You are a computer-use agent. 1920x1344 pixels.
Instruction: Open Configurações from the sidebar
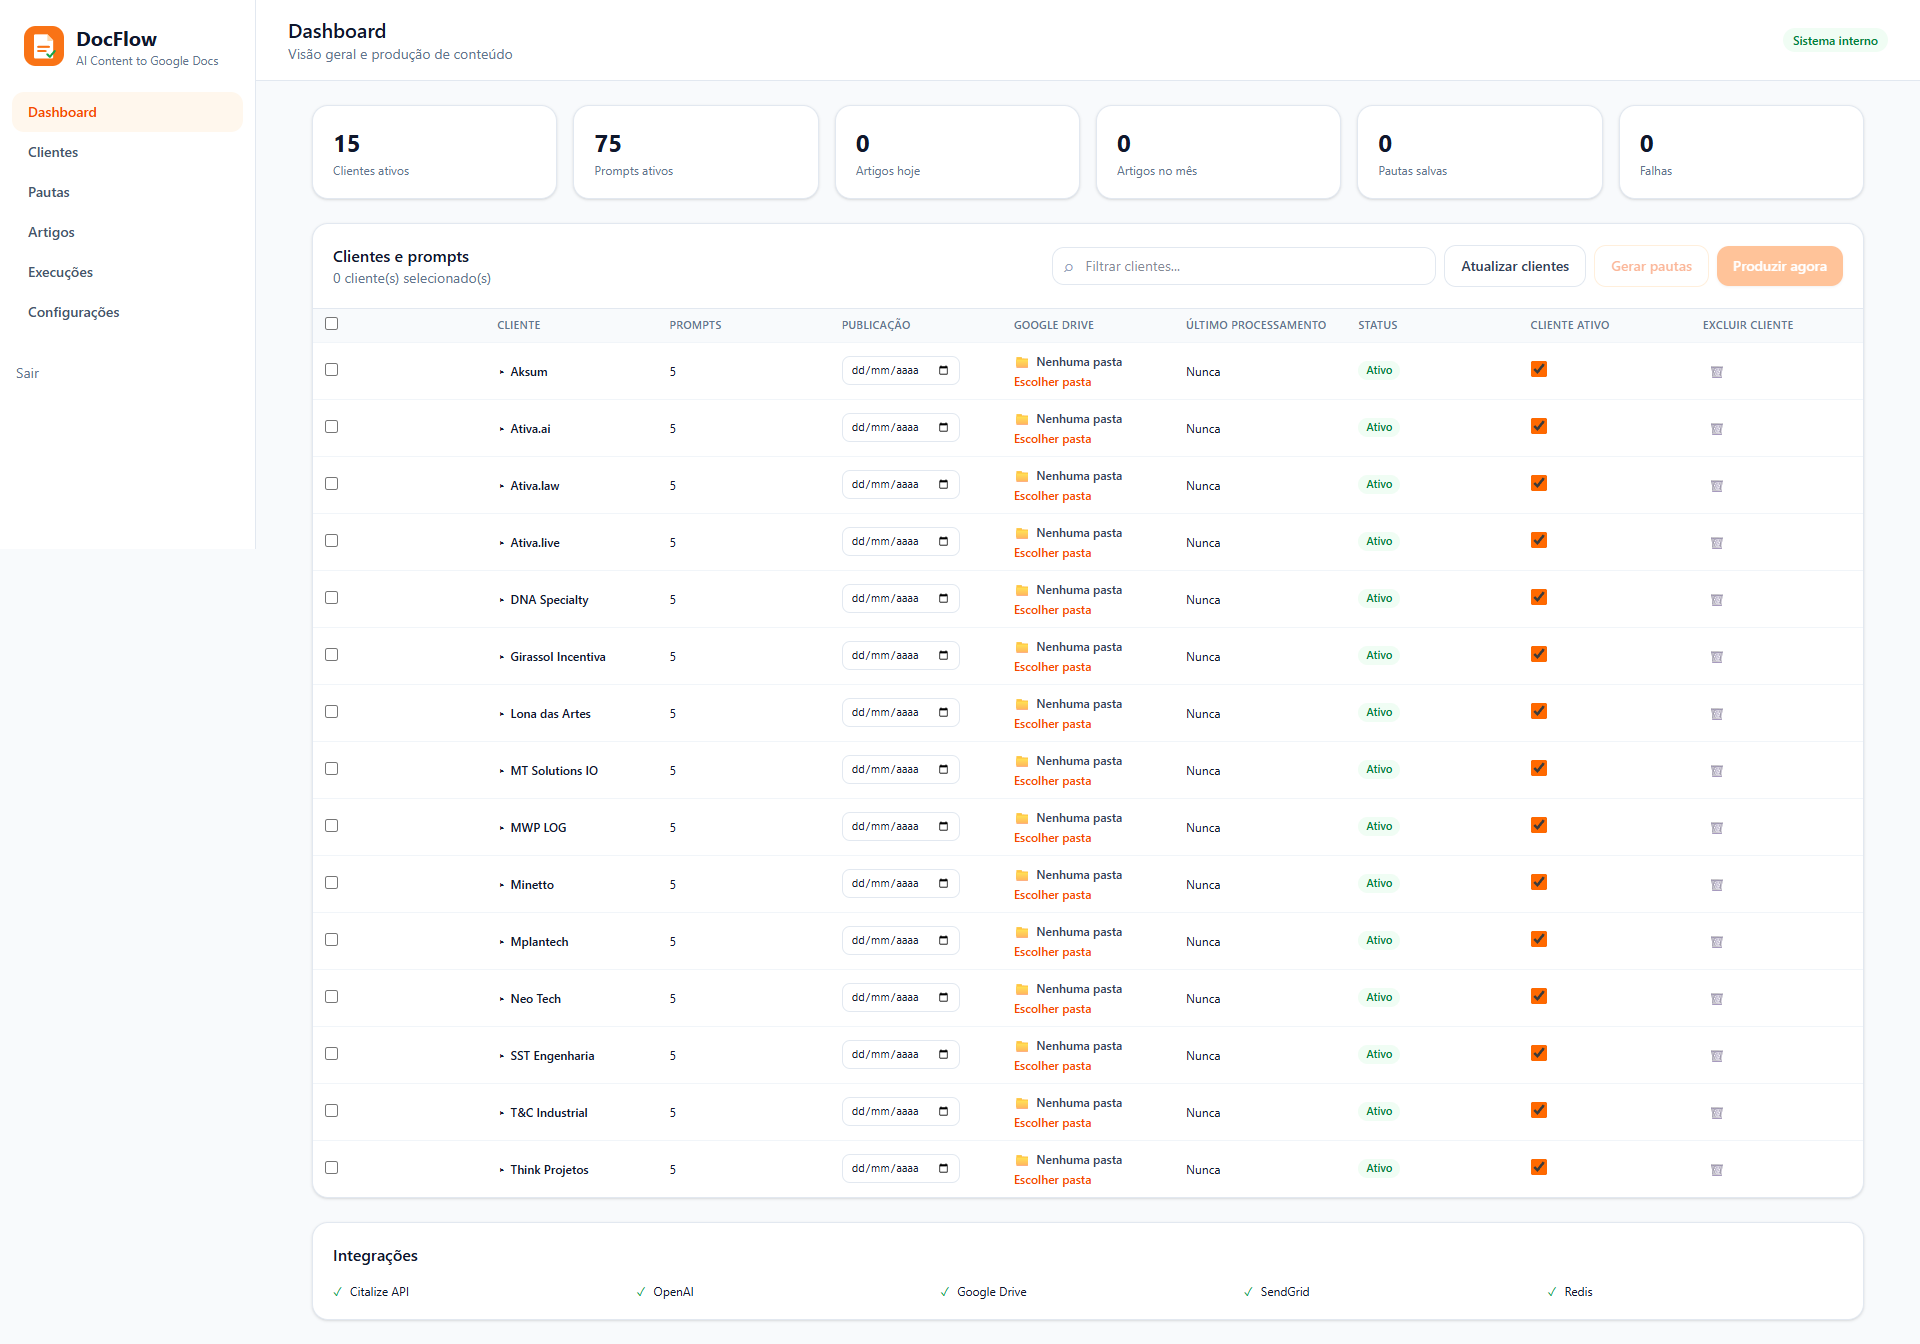(127, 312)
